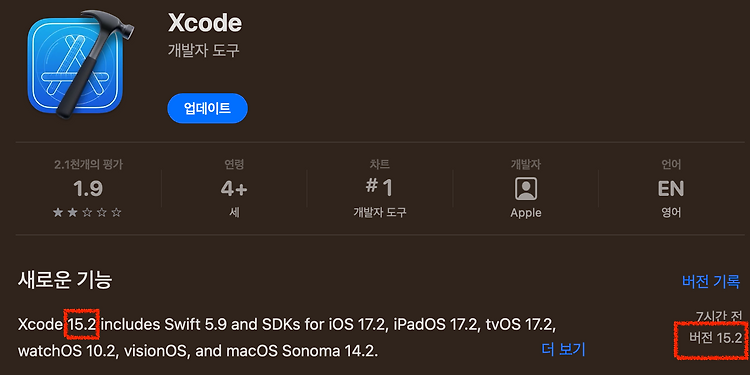Click the EN language badge
Screen dimensions: 750x375
[x=671, y=189]
